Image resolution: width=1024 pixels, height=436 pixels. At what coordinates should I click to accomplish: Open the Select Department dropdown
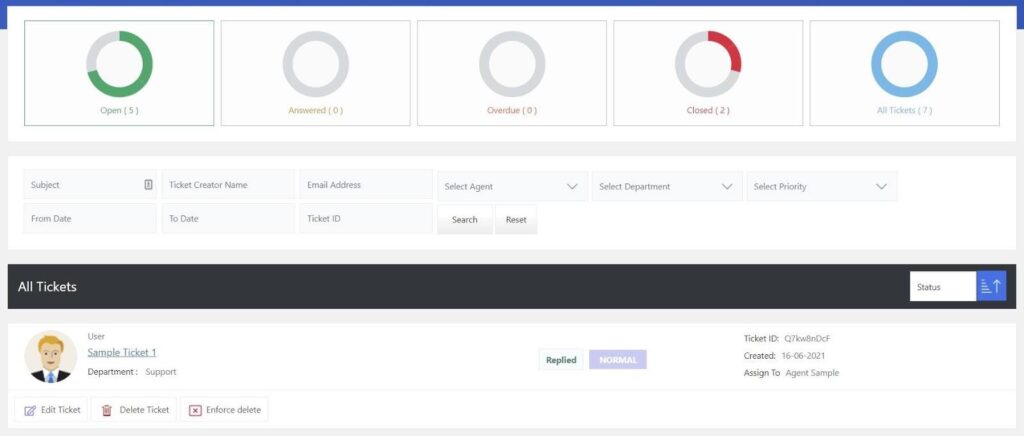click(667, 187)
